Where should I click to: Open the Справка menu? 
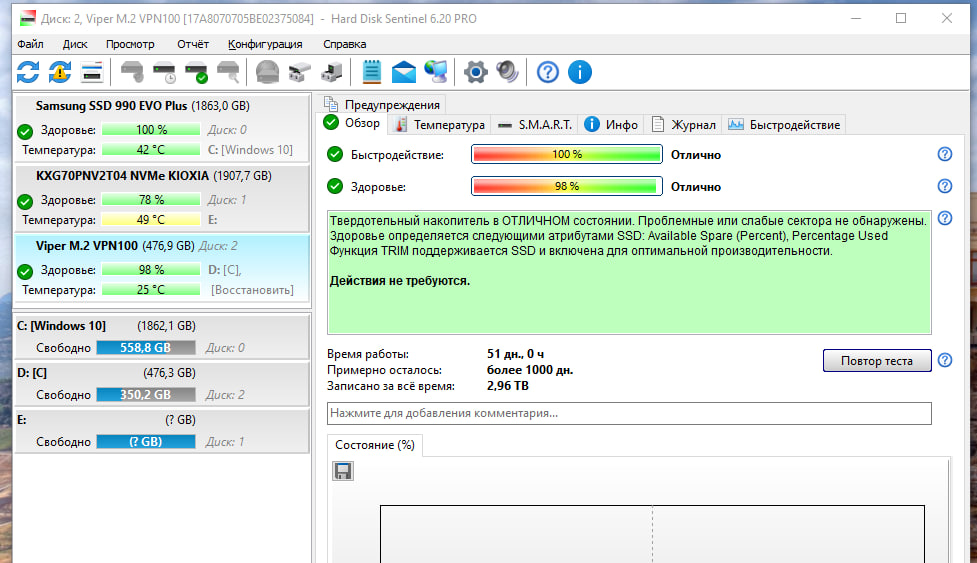pos(345,44)
